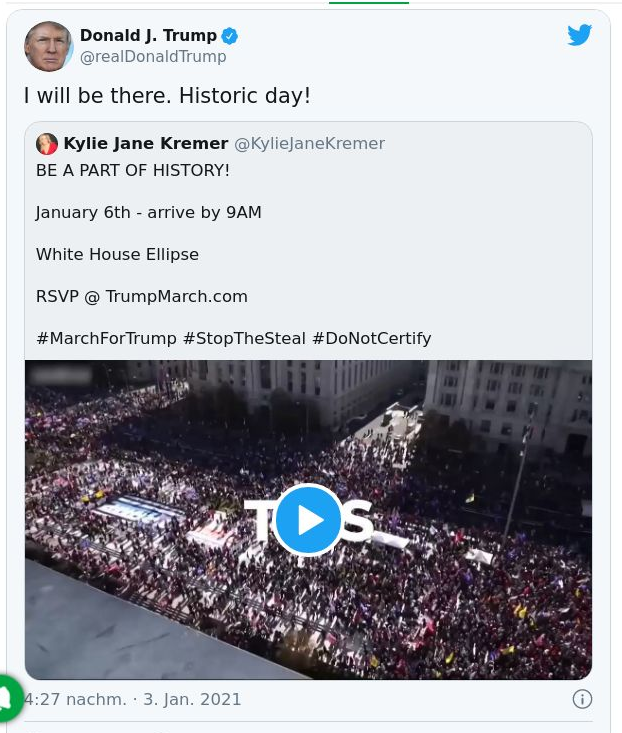Open the Donald J. Trump display name
622x733 pixels.
[148, 36]
